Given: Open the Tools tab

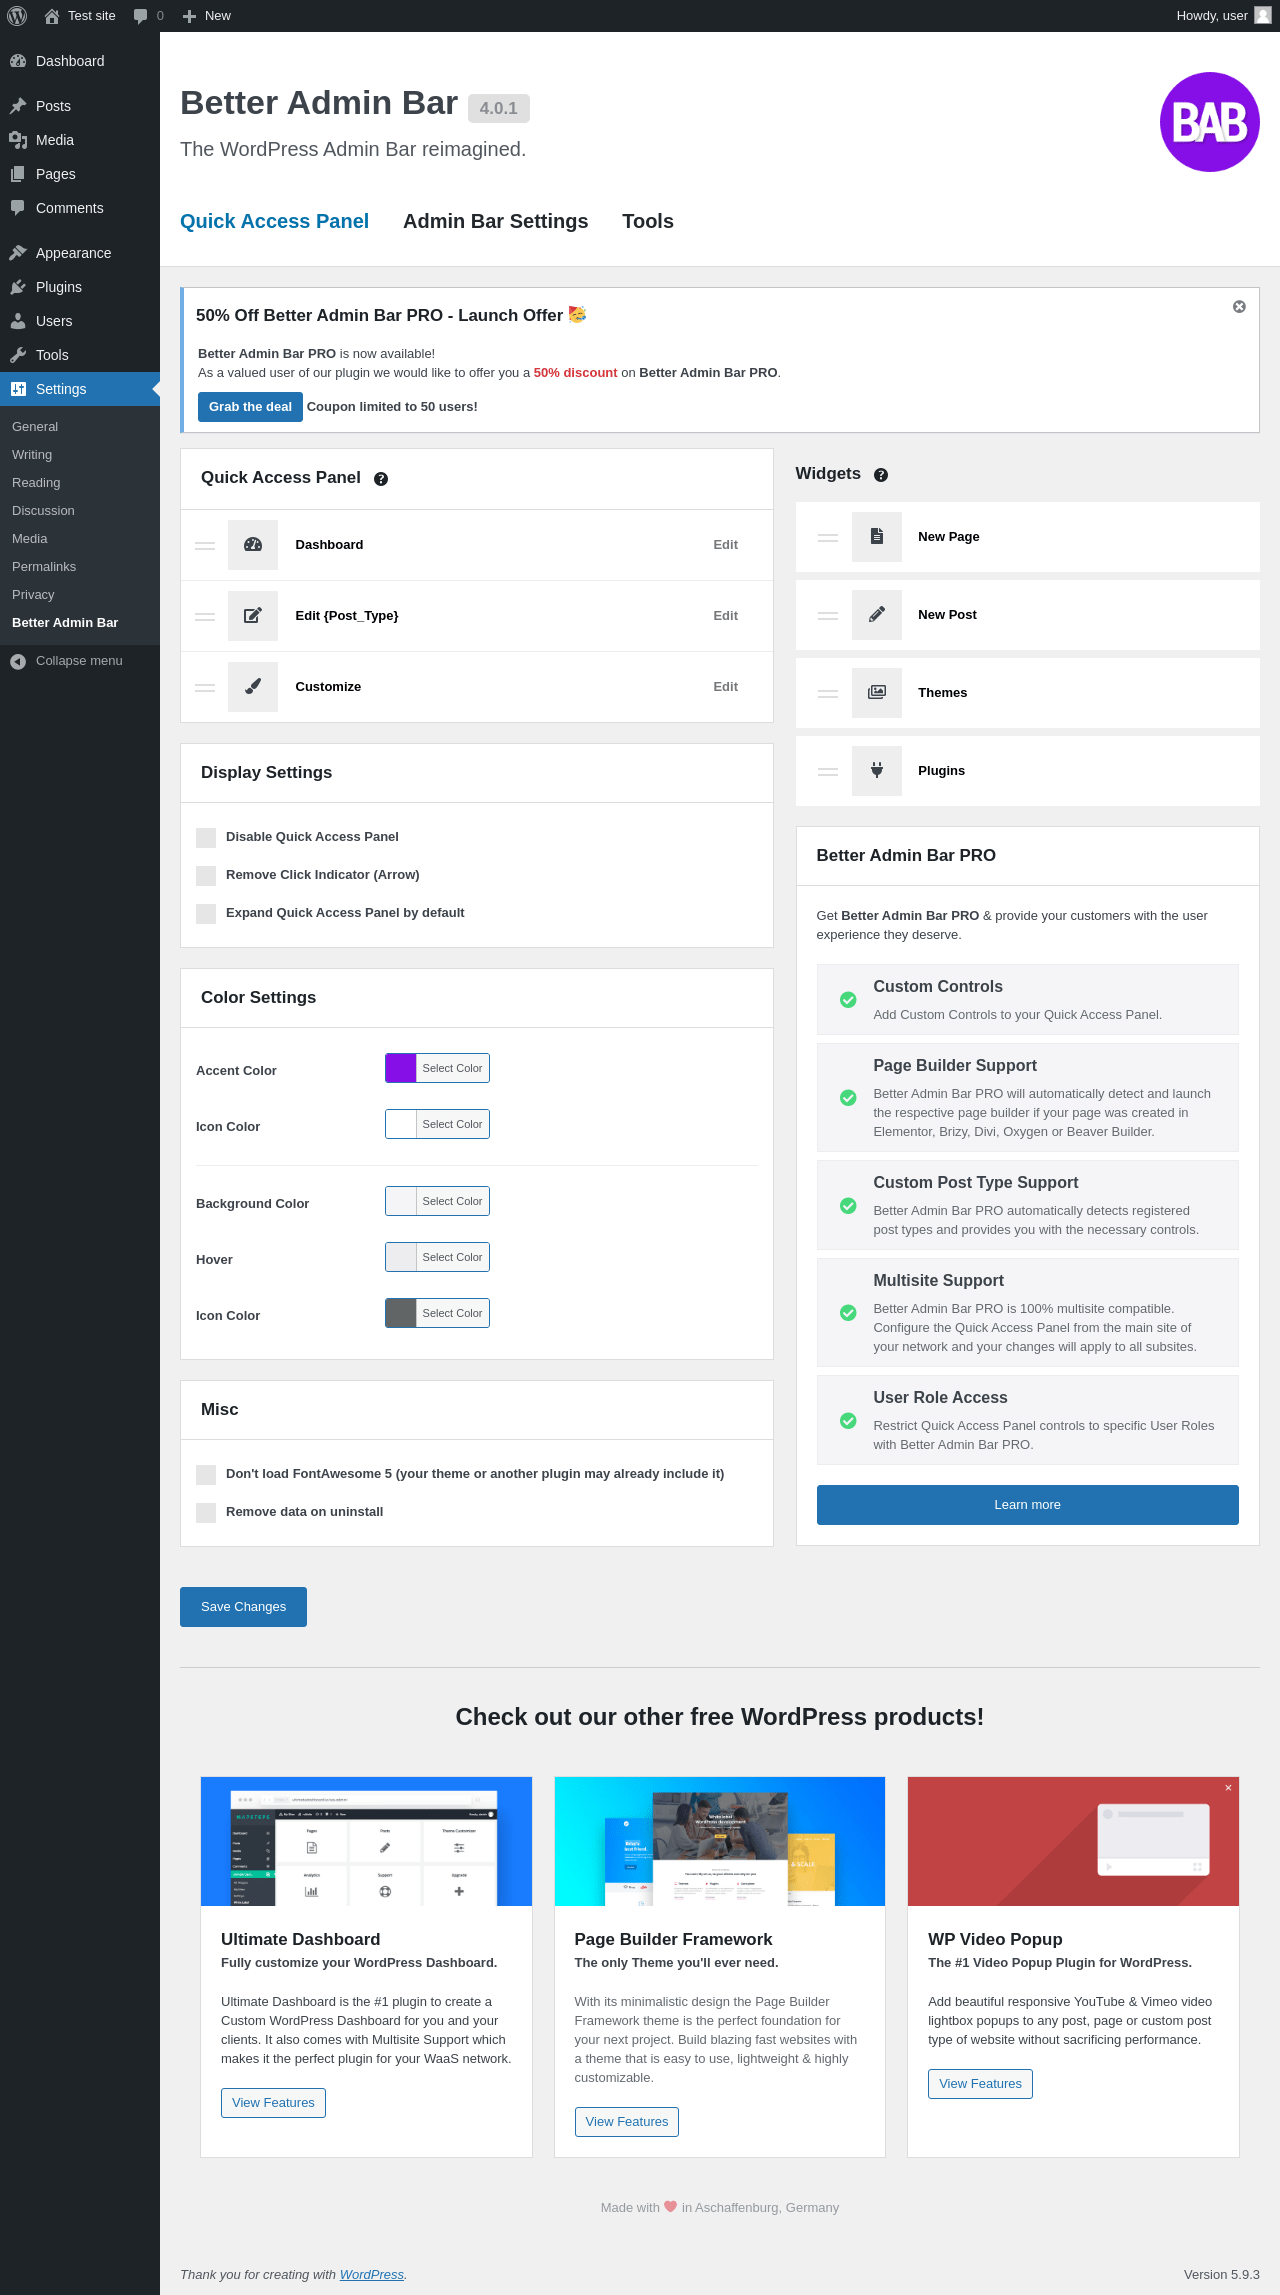Looking at the screenshot, I should [648, 221].
